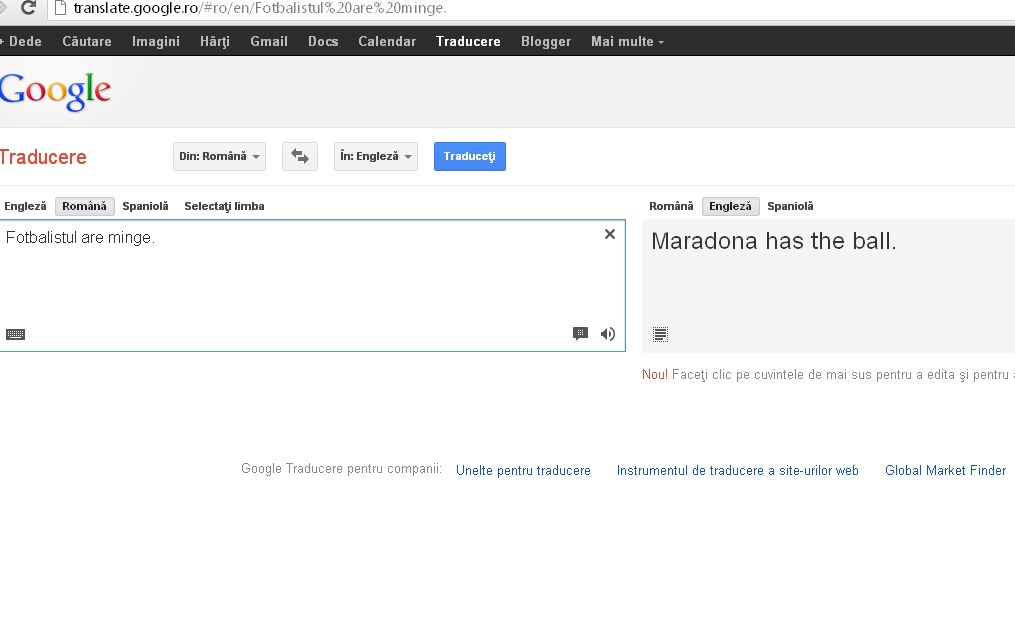Click Traducere in the top bar
This screenshot has width=1015, height=625.
(468, 41)
